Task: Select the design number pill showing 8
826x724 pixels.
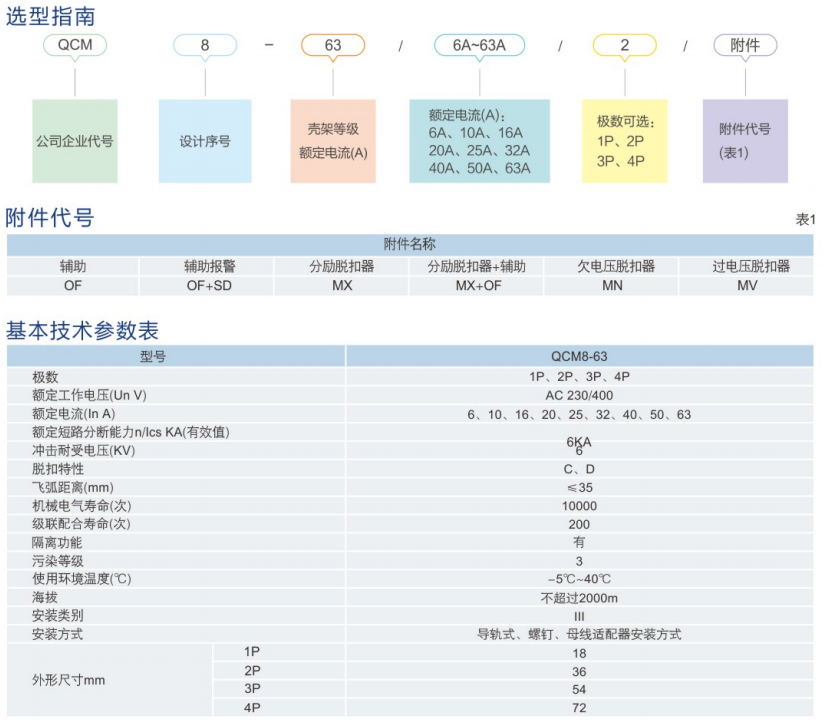Action: 205,45
